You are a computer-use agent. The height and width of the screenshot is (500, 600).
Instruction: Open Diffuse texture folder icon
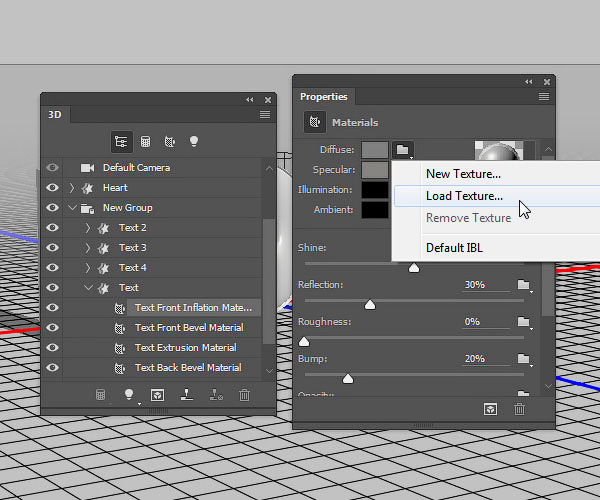pos(402,150)
